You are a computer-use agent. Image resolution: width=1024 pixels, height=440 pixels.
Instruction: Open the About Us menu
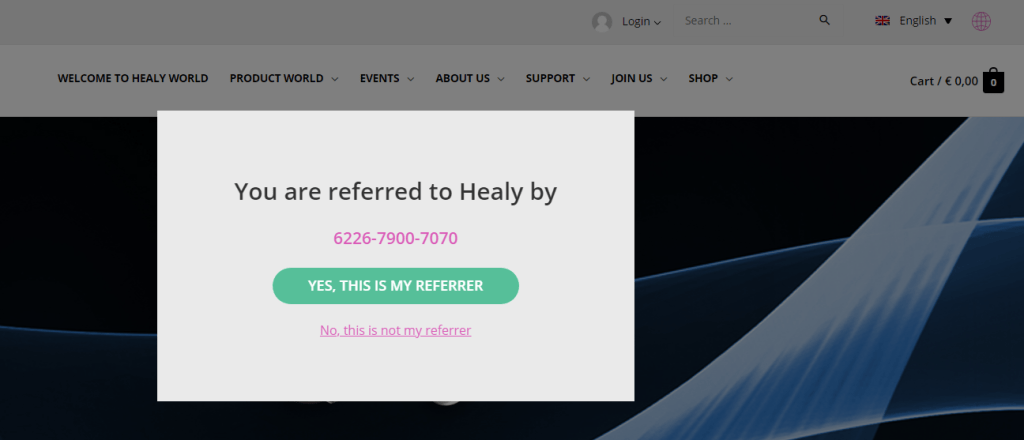click(x=463, y=79)
